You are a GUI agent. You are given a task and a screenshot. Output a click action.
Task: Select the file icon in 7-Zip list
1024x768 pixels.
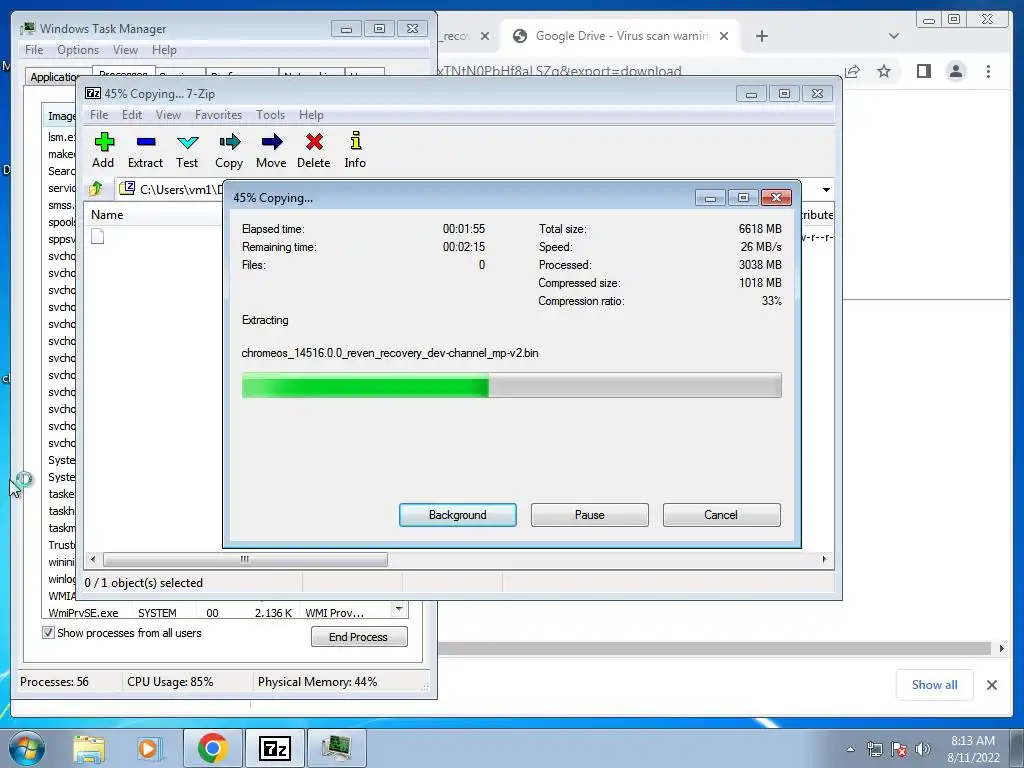(97, 236)
